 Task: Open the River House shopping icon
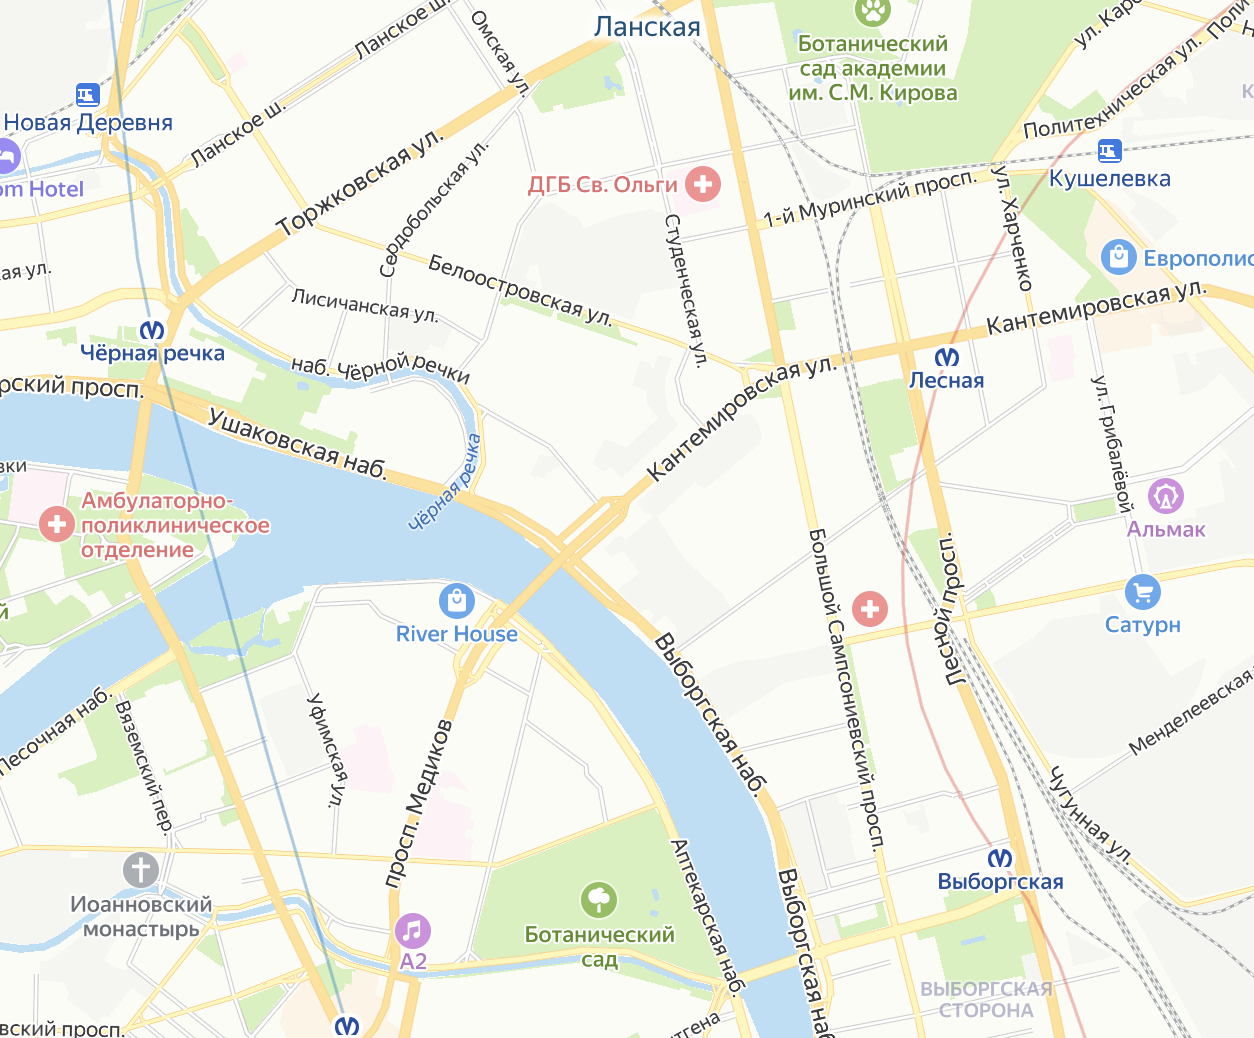(457, 601)
